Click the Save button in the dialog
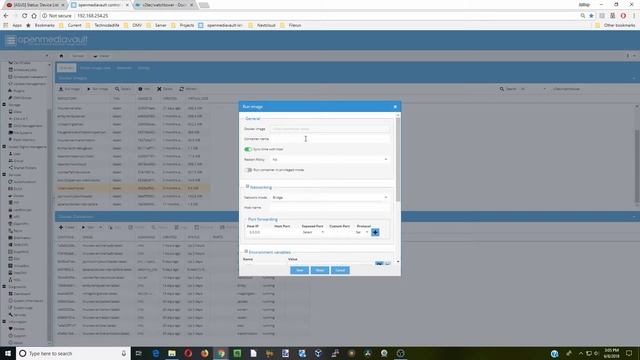 300,270
